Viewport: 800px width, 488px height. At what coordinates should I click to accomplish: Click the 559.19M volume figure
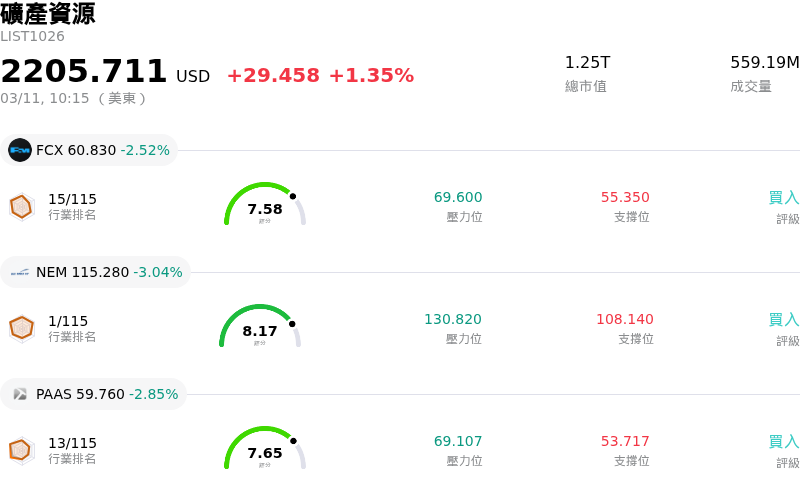764,63
